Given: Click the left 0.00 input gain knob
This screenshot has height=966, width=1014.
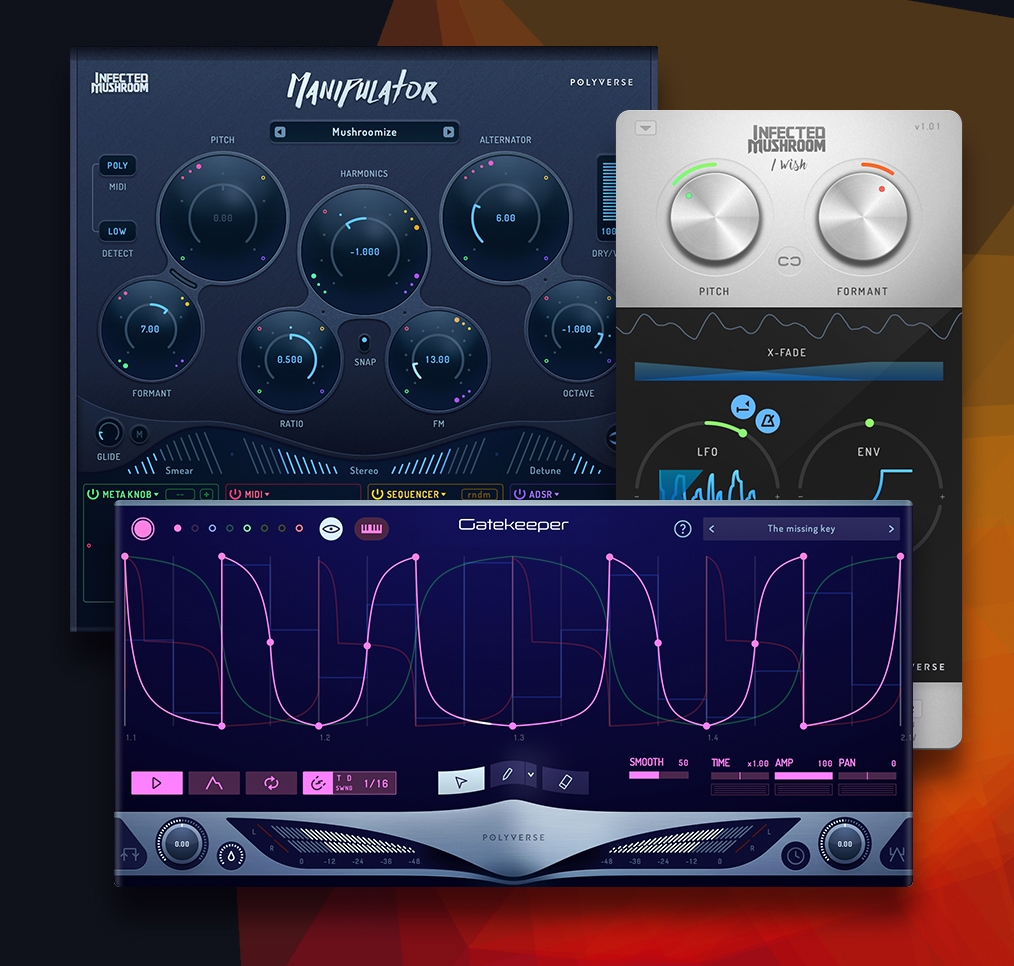Looking at the screenshot, I should pyautogui.click(x=182, y=844).
